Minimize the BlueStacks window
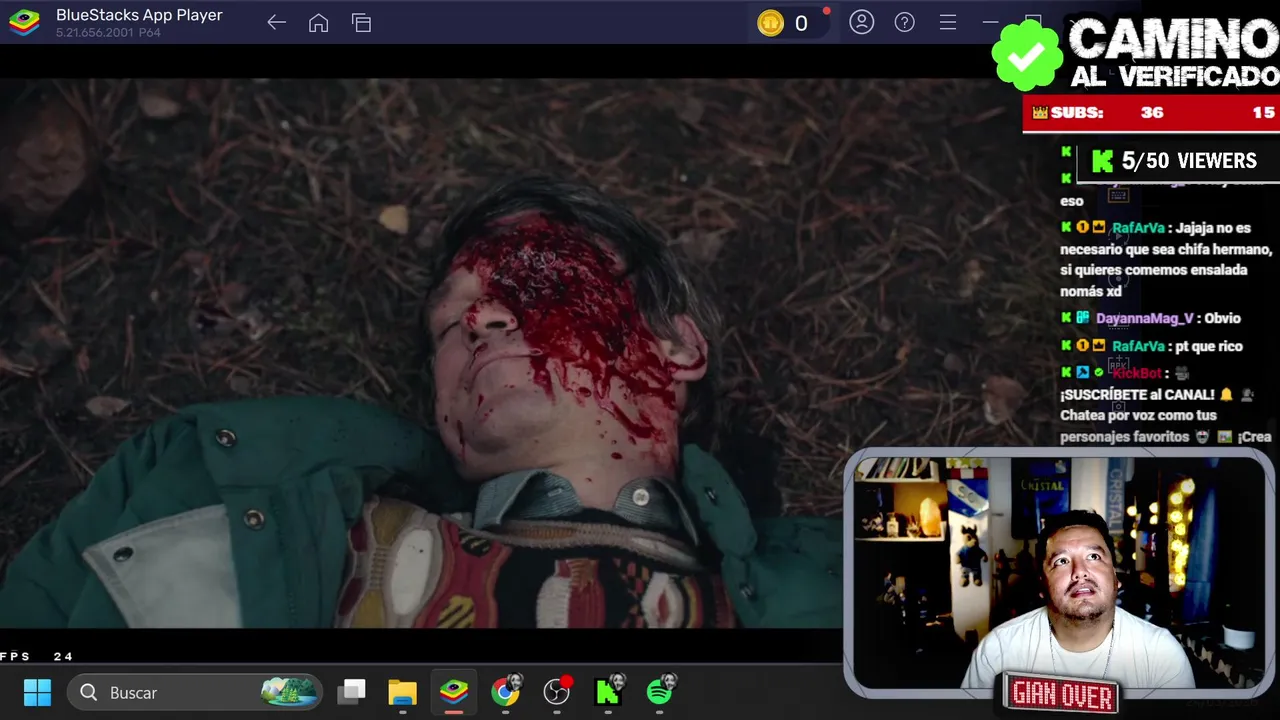 990,22
